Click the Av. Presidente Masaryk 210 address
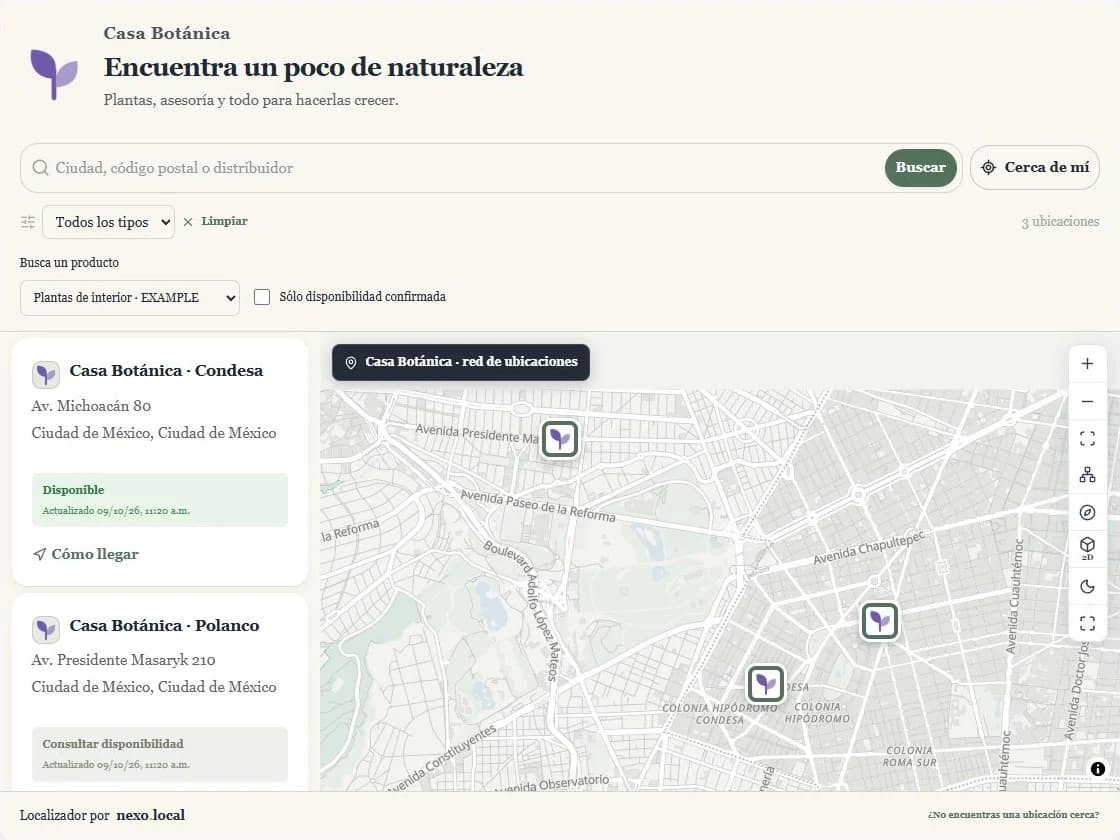1120x840 pixels. click(123, 660)
